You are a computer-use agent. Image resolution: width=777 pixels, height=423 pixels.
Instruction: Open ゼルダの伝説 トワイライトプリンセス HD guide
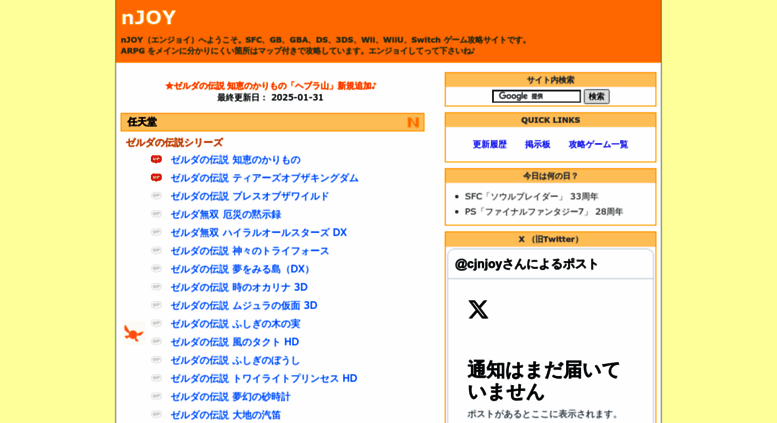[264, 378]
